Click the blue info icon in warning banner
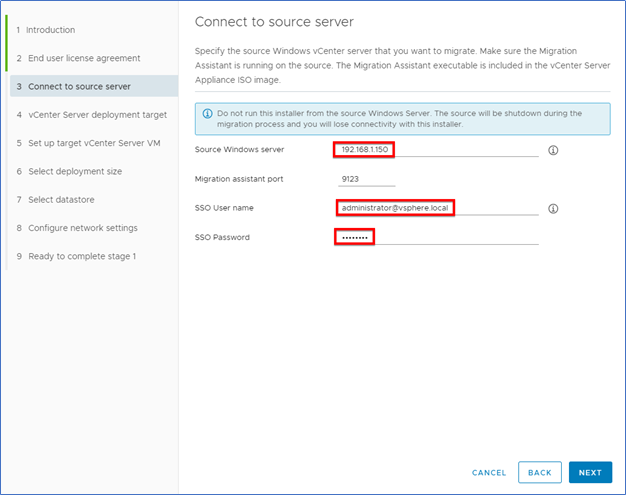This screenshot has height=495, width=626. pos(207,113)
